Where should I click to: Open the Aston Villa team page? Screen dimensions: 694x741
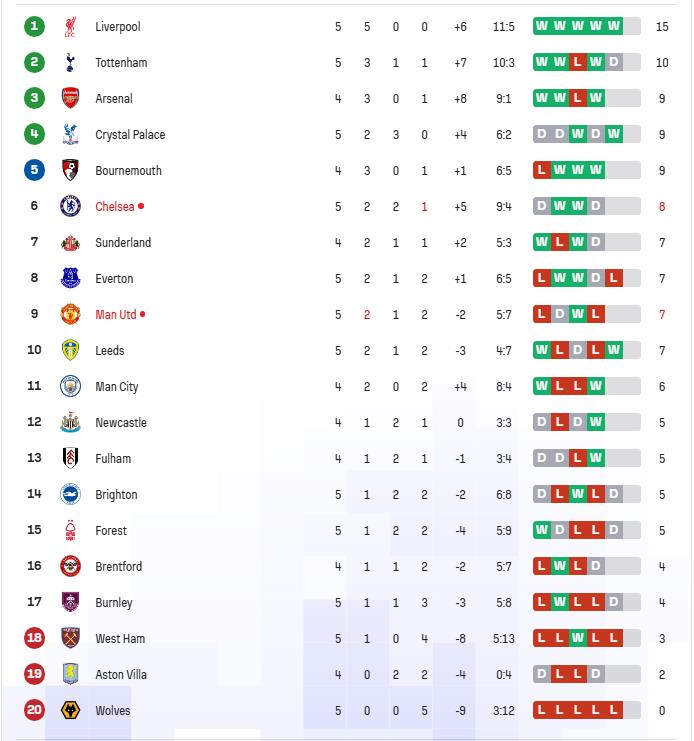[x=121, y=674]
